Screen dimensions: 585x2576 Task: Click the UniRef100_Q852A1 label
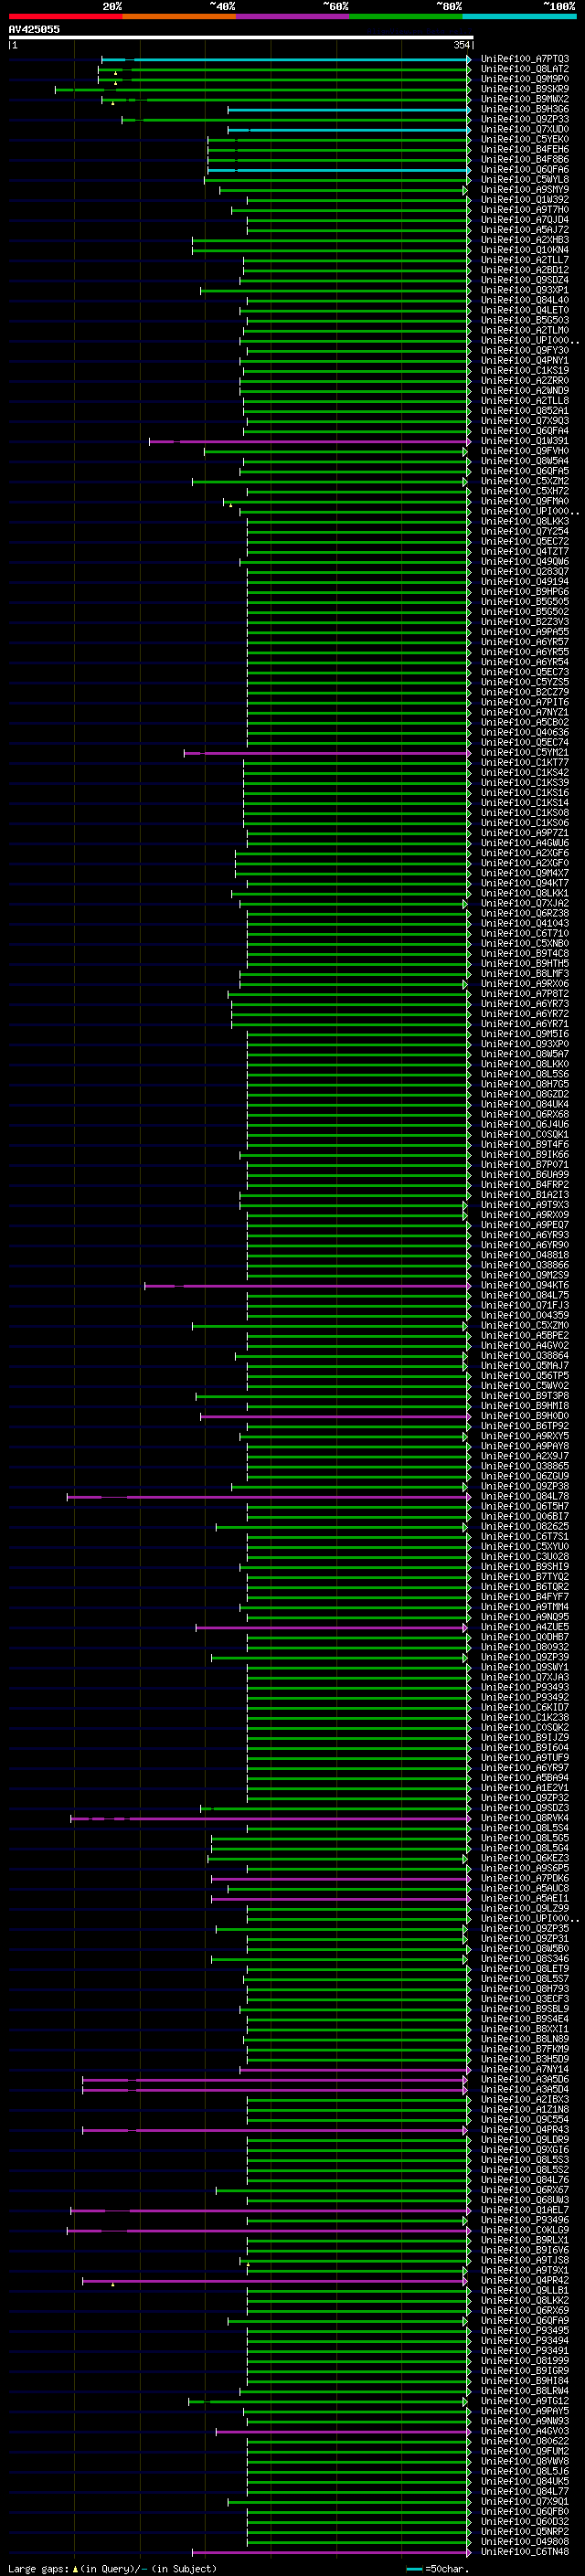coord(524,410)
